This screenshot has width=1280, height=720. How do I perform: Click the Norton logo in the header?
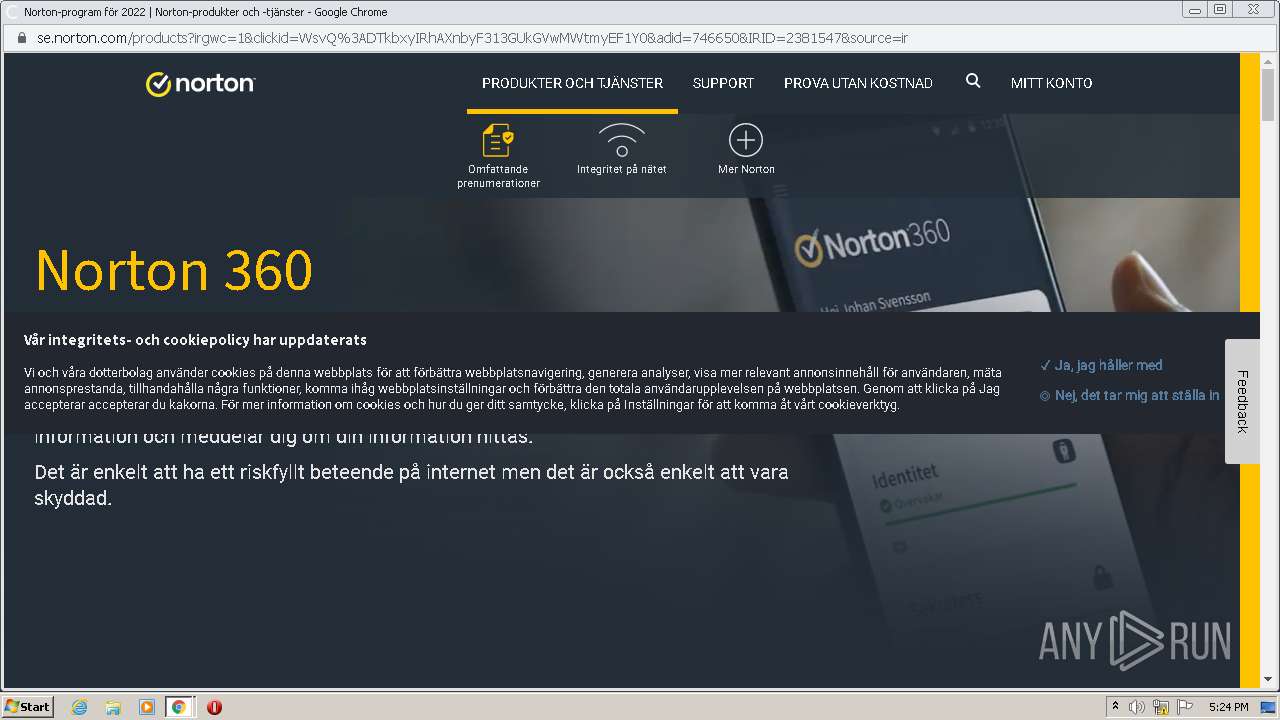click(200, 84)
